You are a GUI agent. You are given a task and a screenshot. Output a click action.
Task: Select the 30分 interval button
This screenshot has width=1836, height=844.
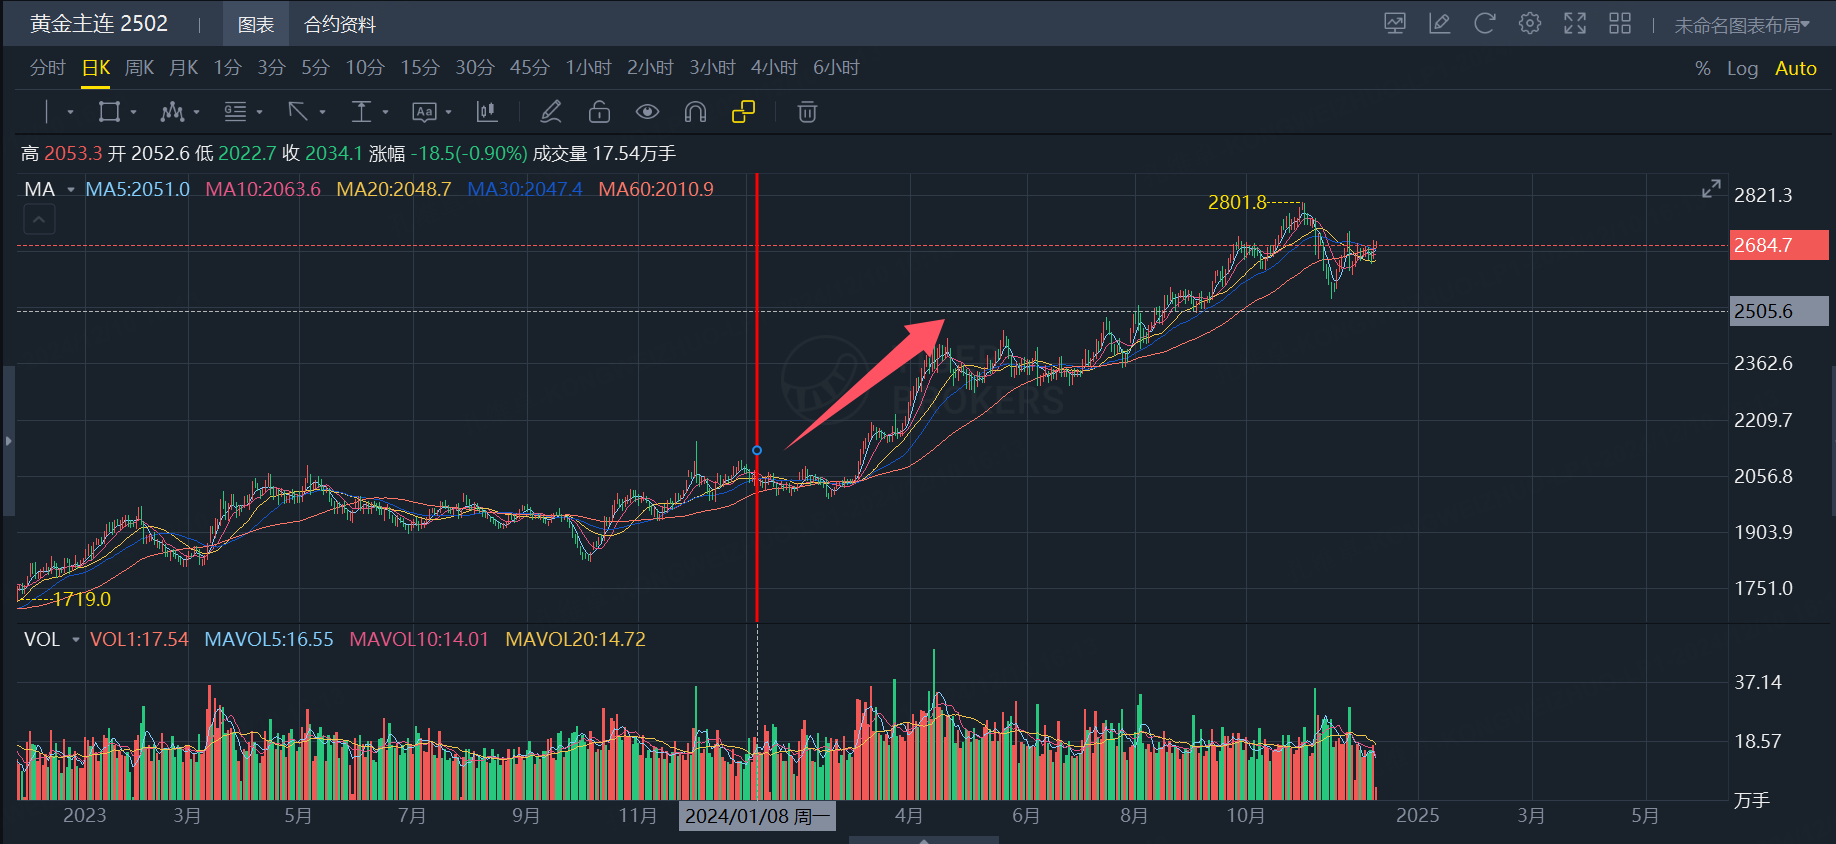tap(475, 68)
